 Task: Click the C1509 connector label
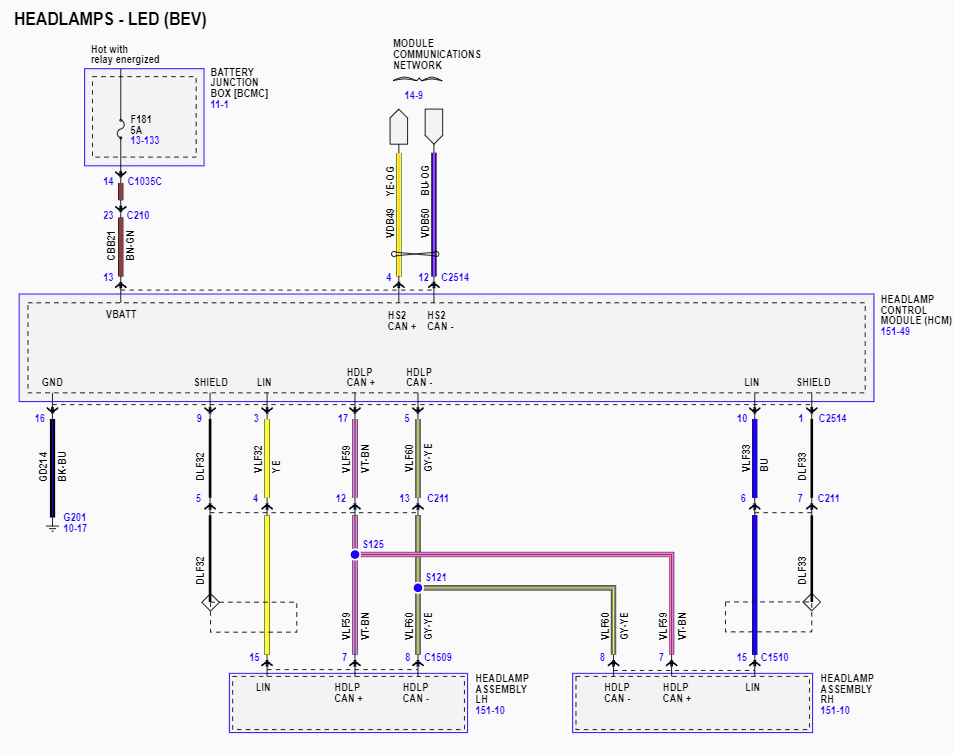click(x=438, y=657)
